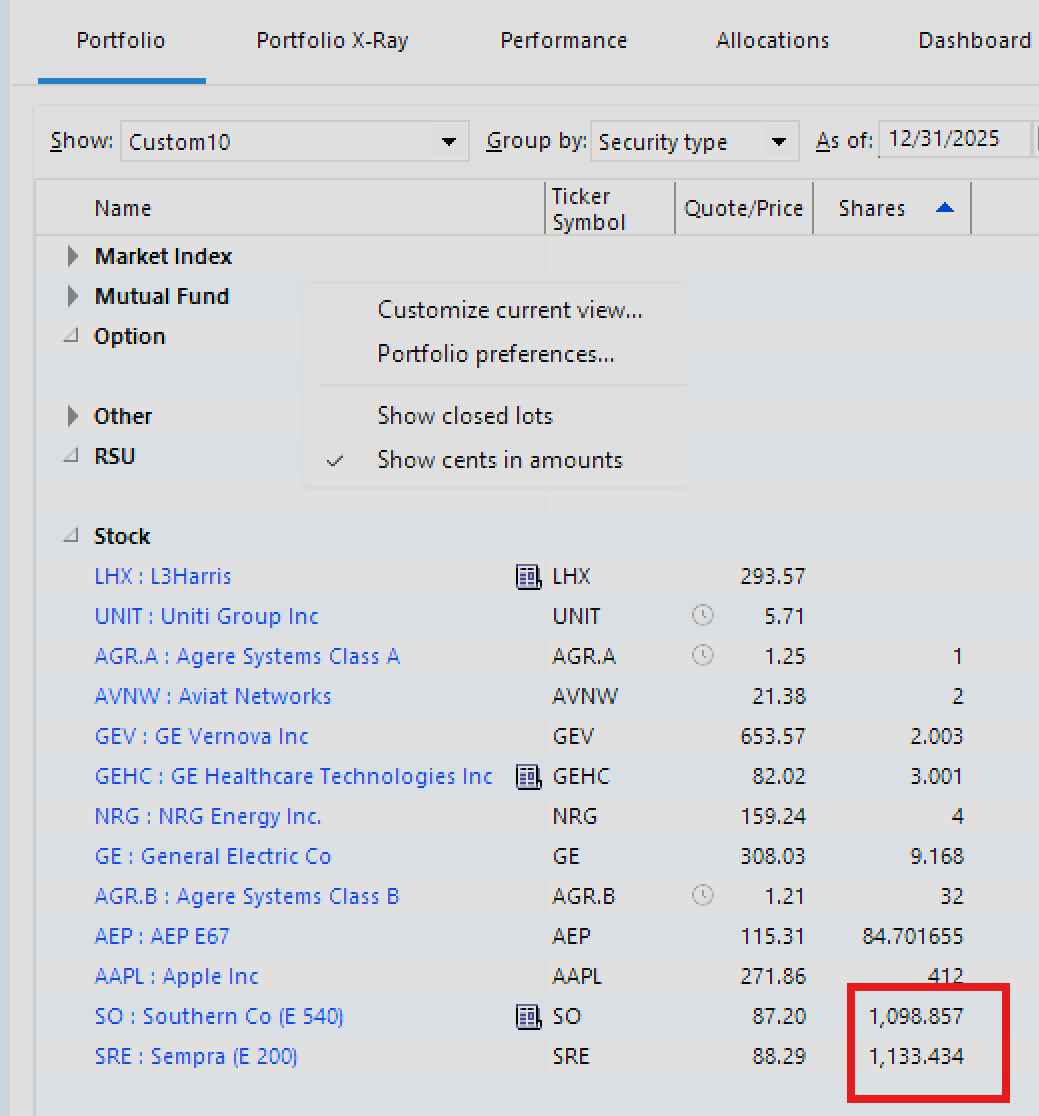Expand the Mutual Fund group
The image size is (1039, 1116).
(72, 296)
